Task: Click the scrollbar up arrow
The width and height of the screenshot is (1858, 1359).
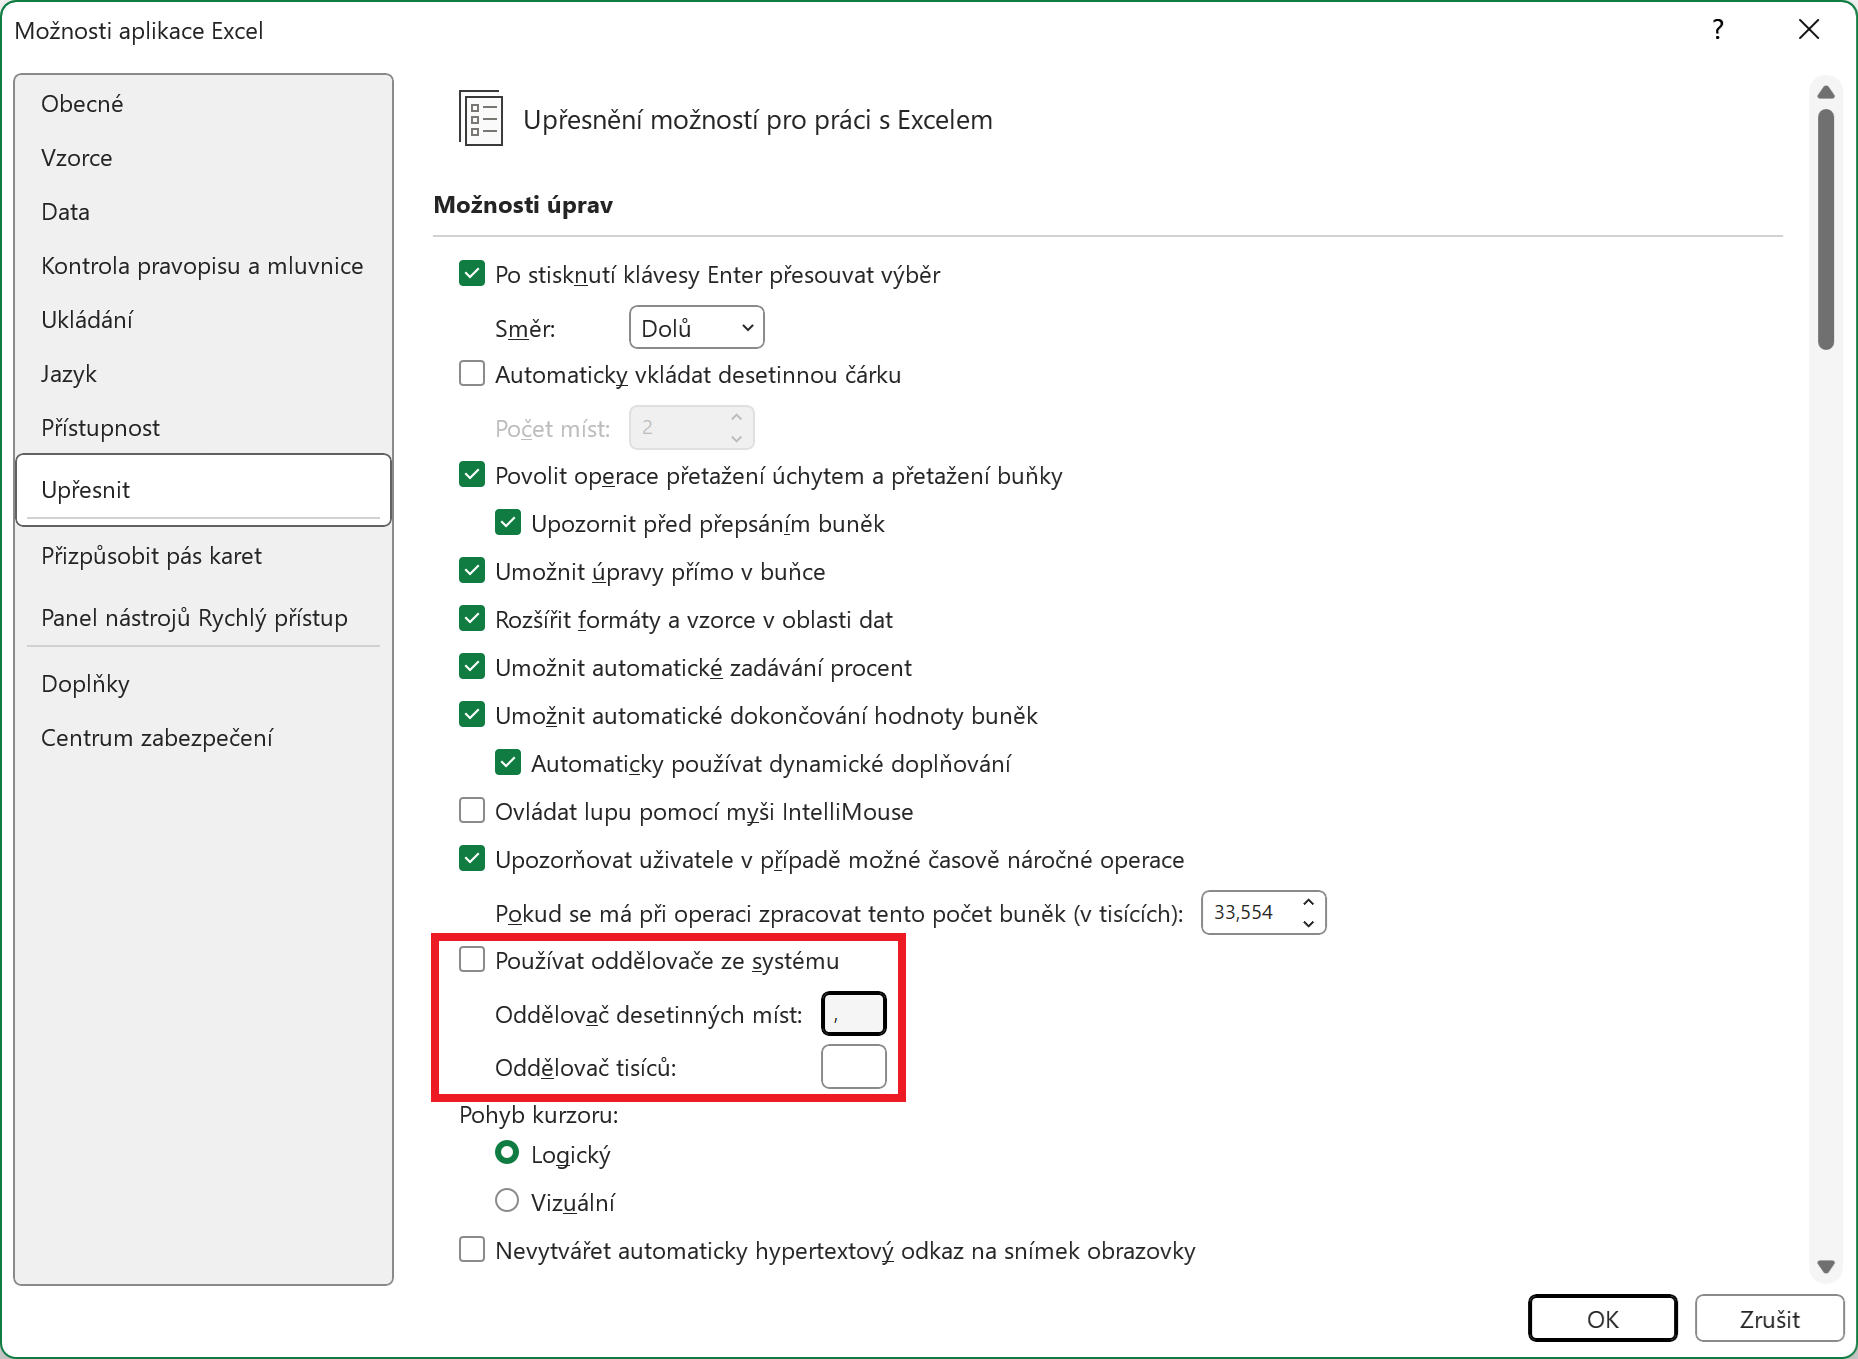Action: 1826,92
